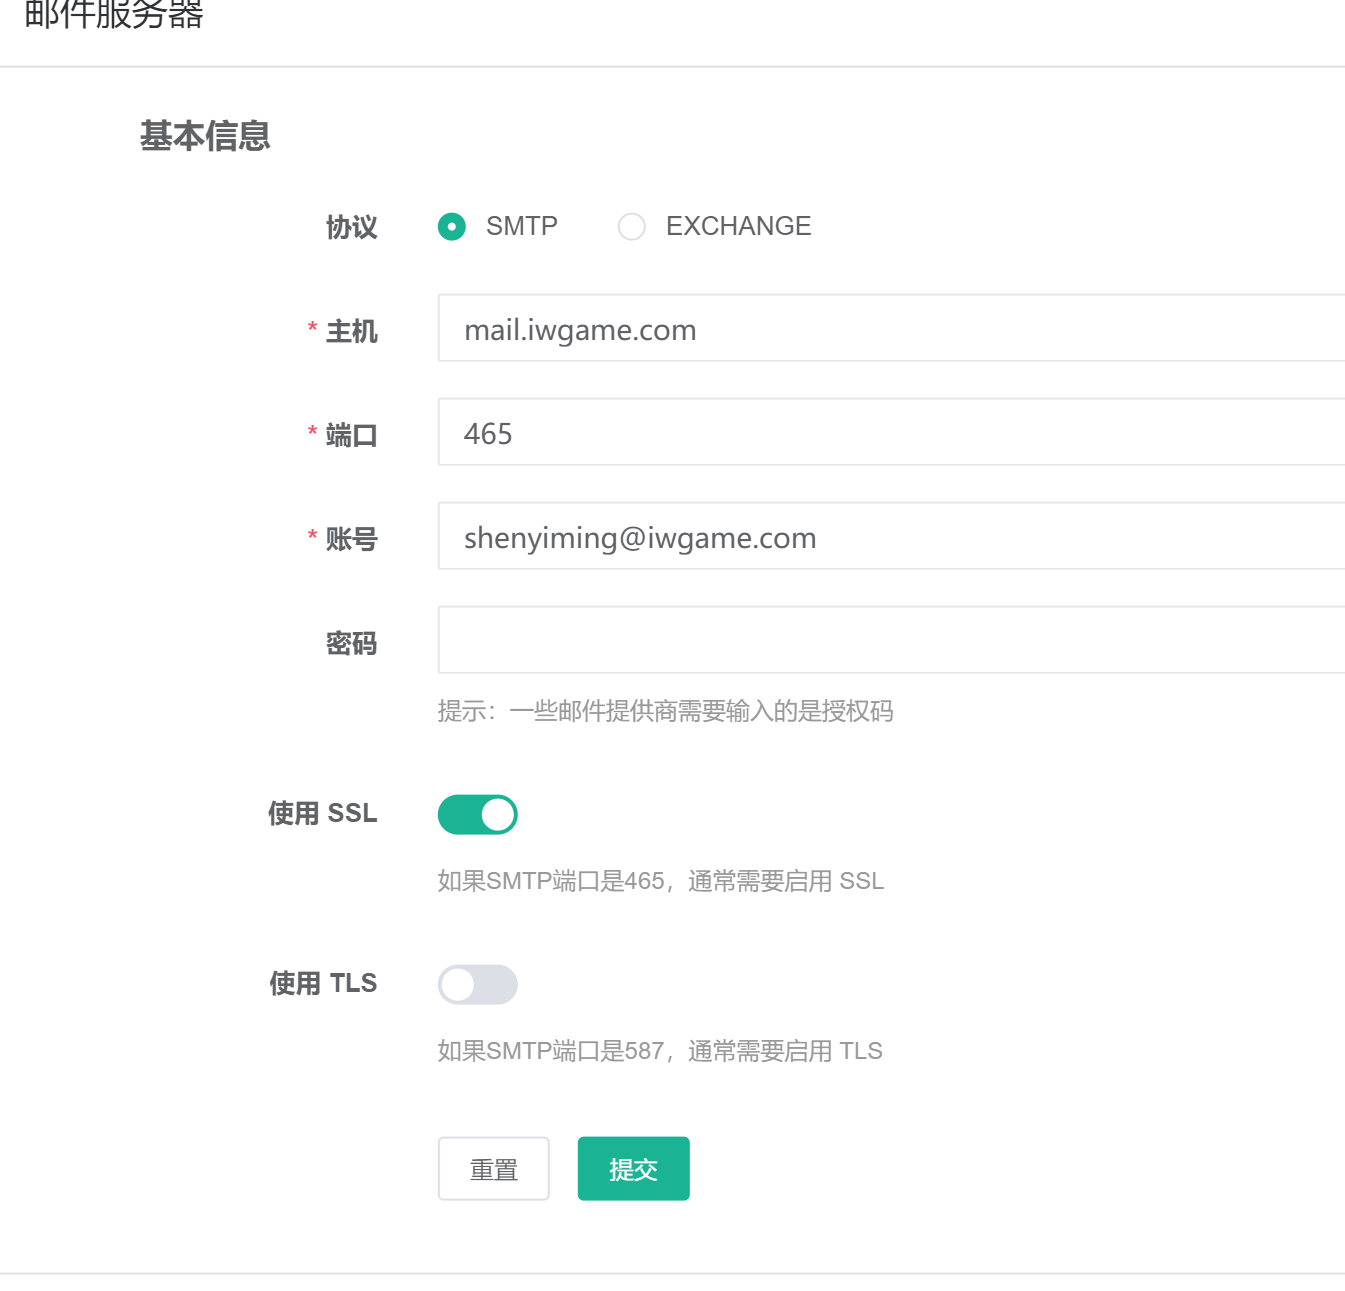Click the 主机 field containing mail.iwgame.com
This screenshot has width=1345, height=1291.
890,329
